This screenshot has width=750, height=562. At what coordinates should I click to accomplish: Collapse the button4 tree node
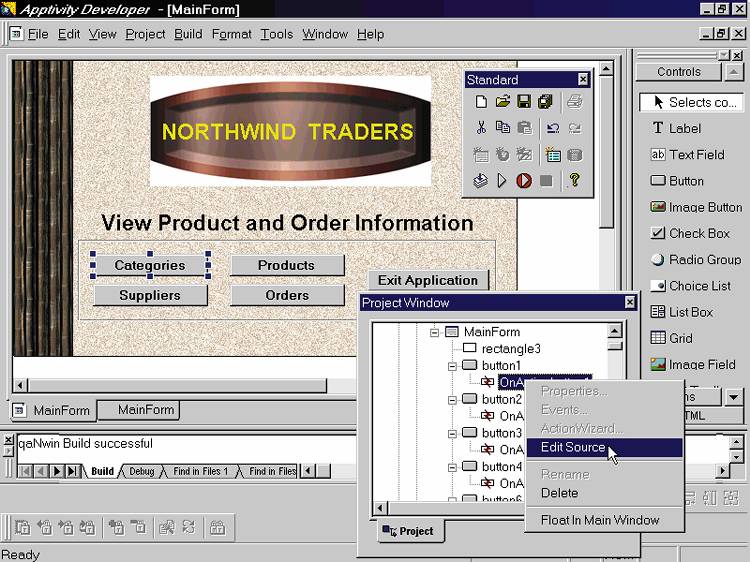[x=452, y=467]
